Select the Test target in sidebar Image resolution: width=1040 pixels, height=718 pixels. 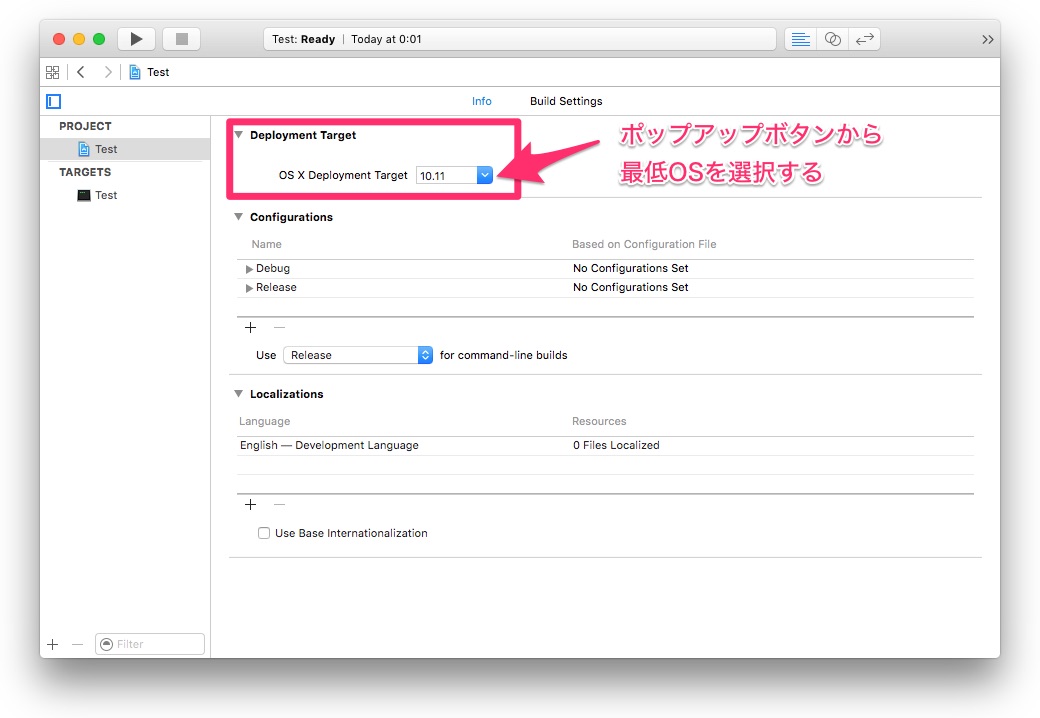(x=125, y=195)
